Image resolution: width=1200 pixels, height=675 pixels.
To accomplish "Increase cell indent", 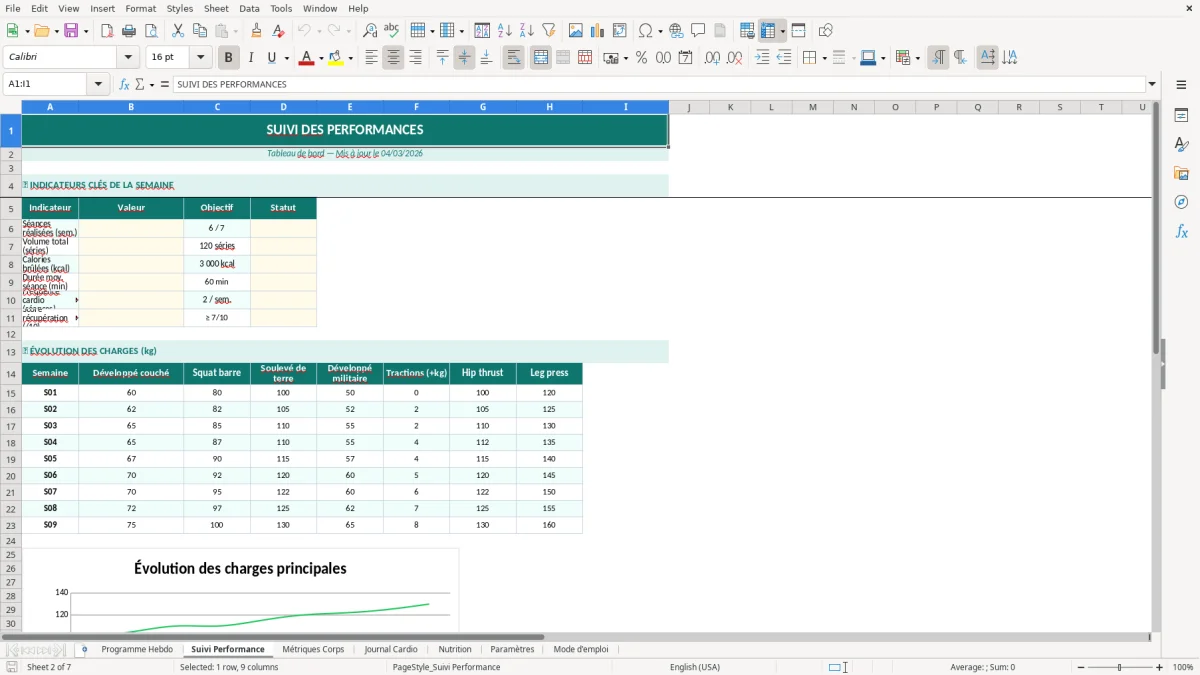I will click(x=762, y=58).
